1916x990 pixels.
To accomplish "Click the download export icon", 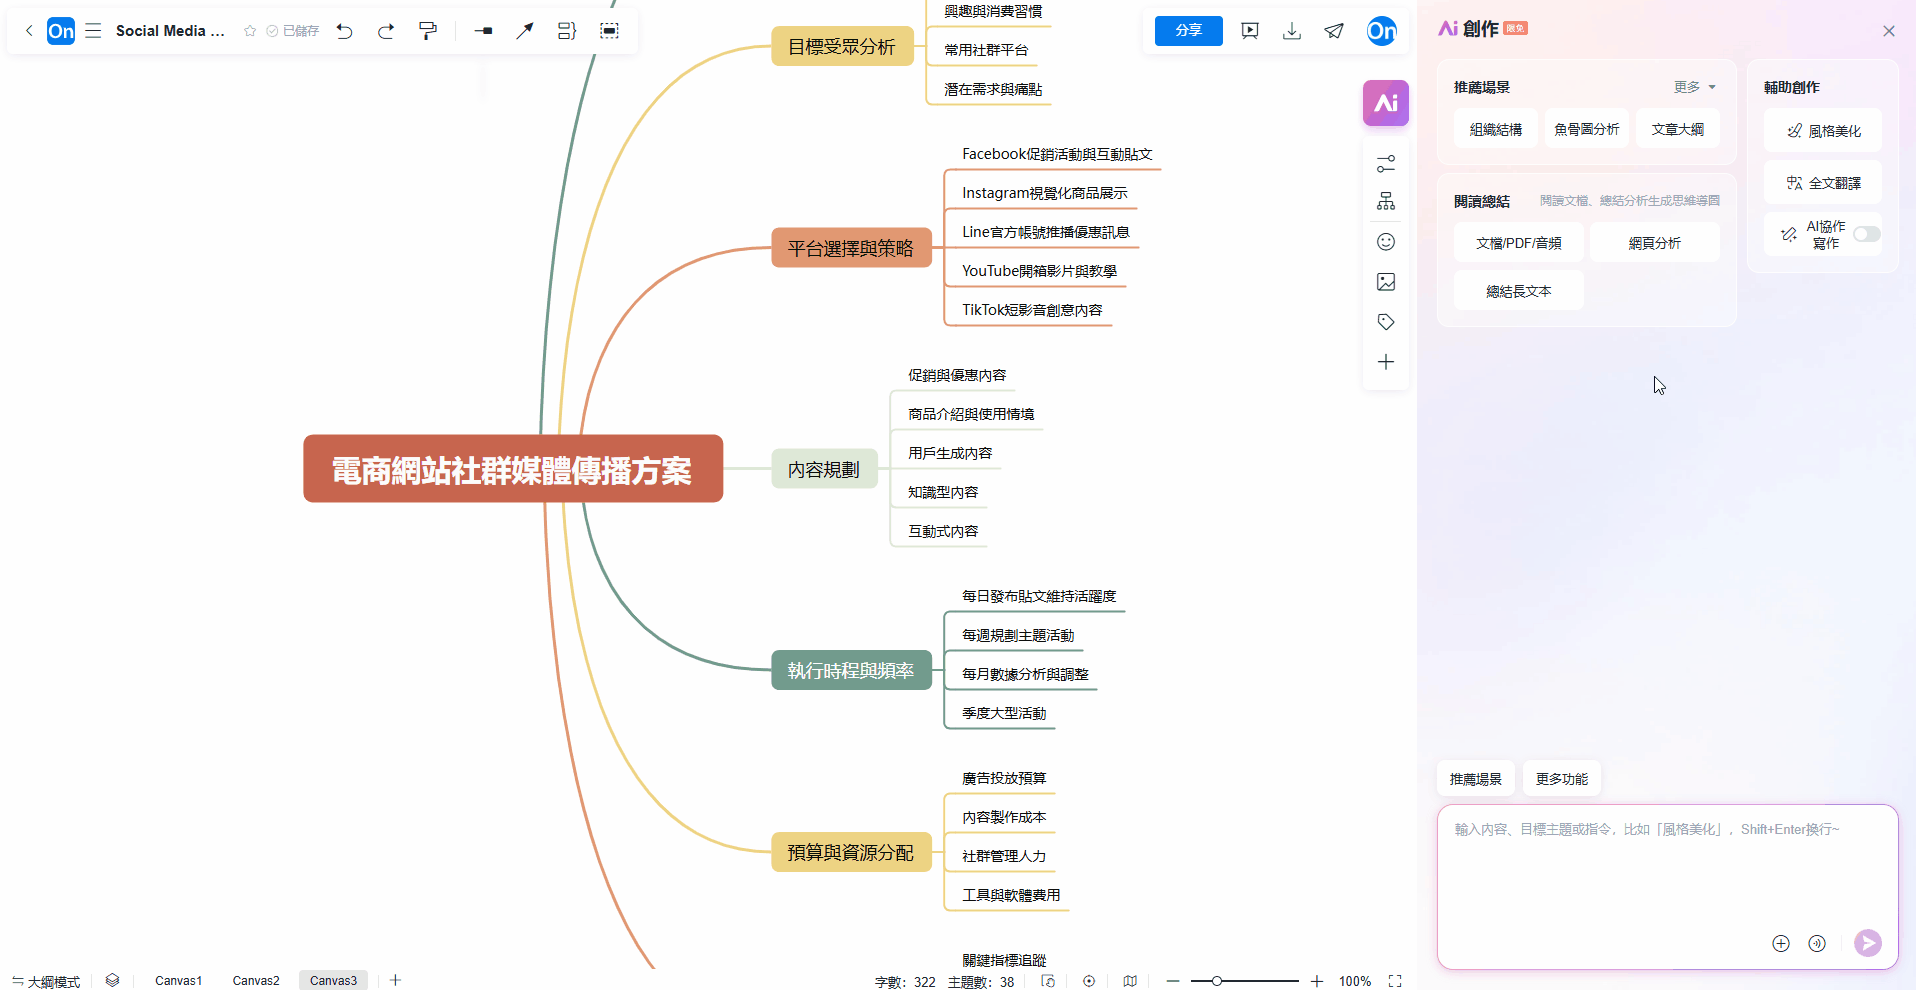I will 1292,31.
